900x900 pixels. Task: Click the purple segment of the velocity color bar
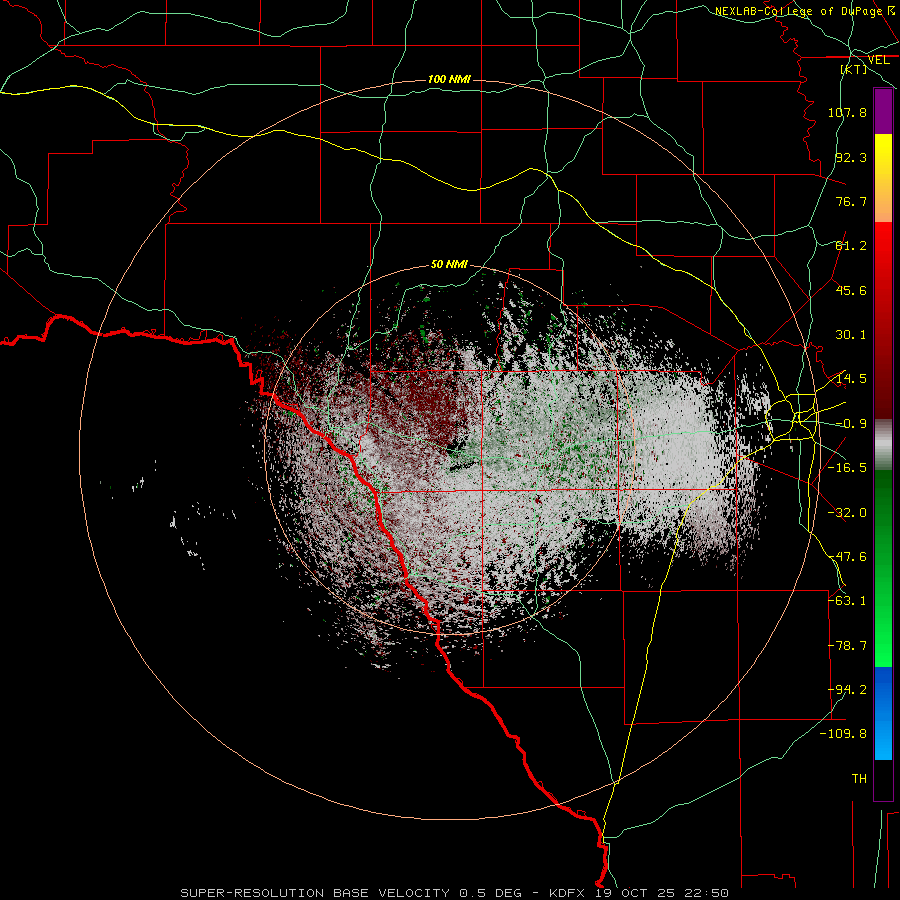[x=883, y=111]
